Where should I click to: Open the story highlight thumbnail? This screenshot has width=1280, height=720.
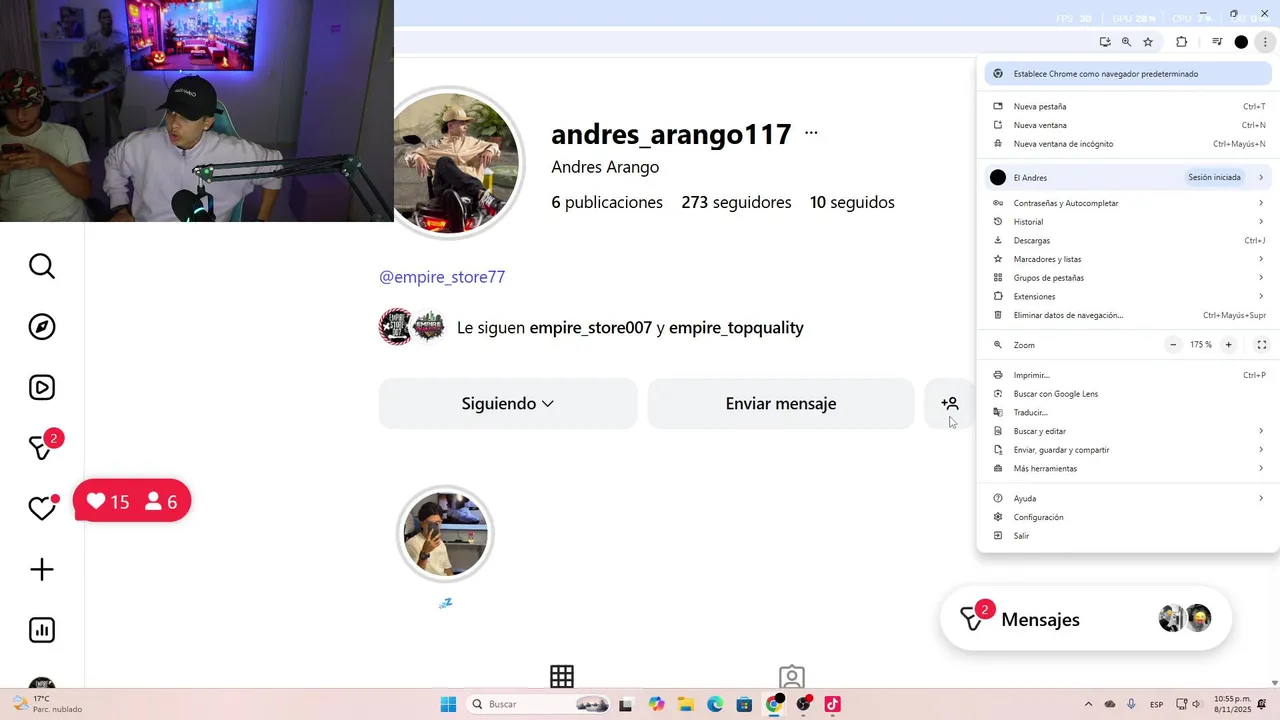click(x=446, y=534)
